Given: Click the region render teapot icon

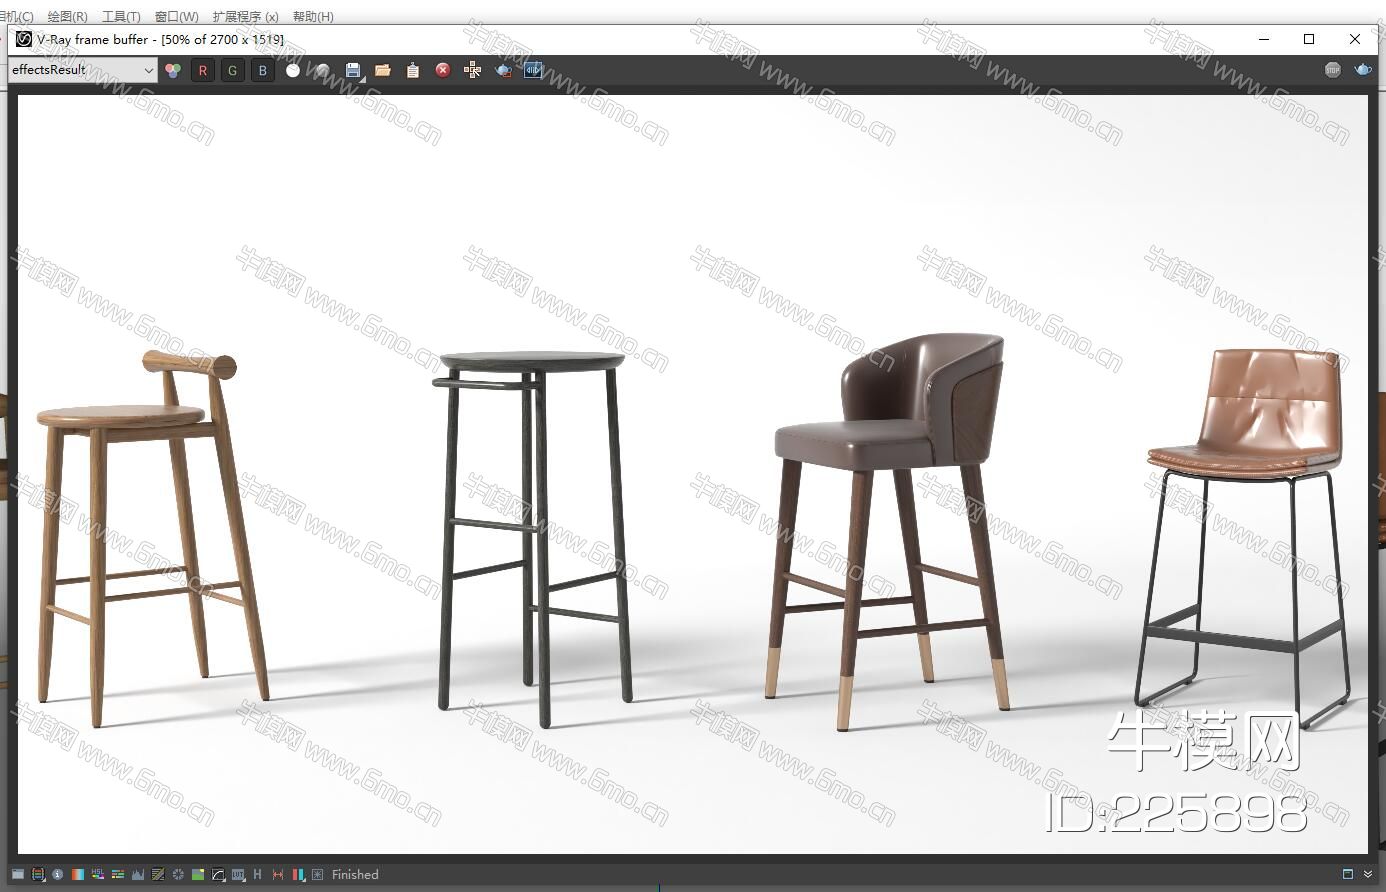Looking at the screenshot, I should pyautogui.click(x=503, y=70).
